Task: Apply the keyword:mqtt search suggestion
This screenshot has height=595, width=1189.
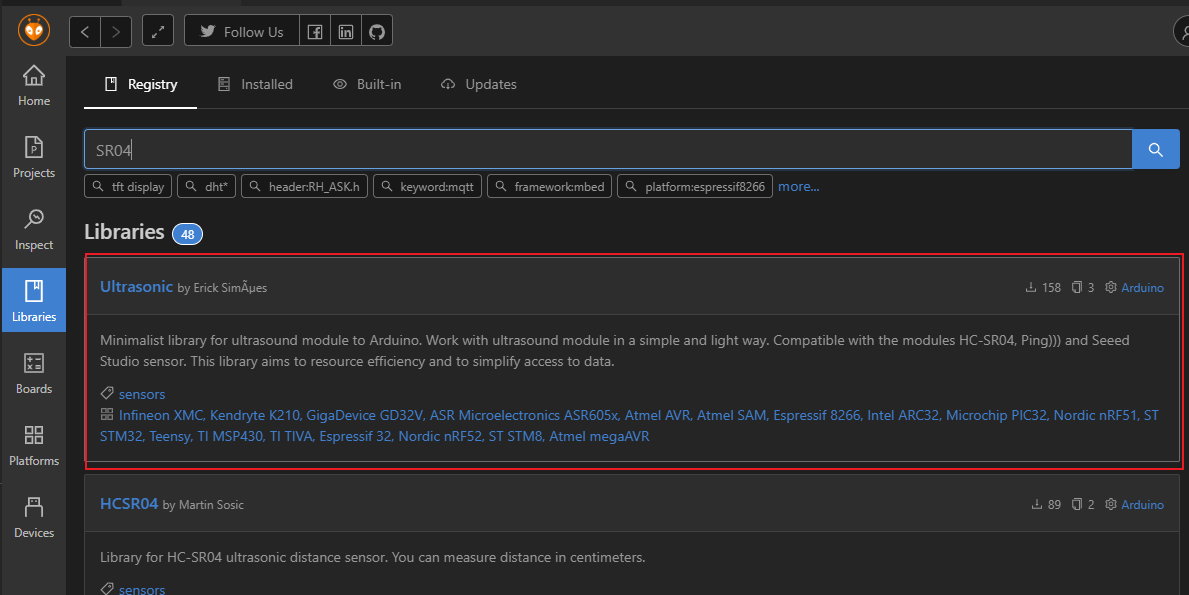Action: click(x=428, y=187)
